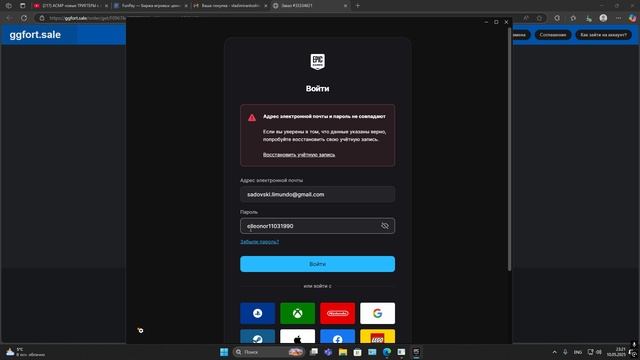Refresh the browser page
The height and width of the screenshot is (360, 640).
tap(24, 18)
